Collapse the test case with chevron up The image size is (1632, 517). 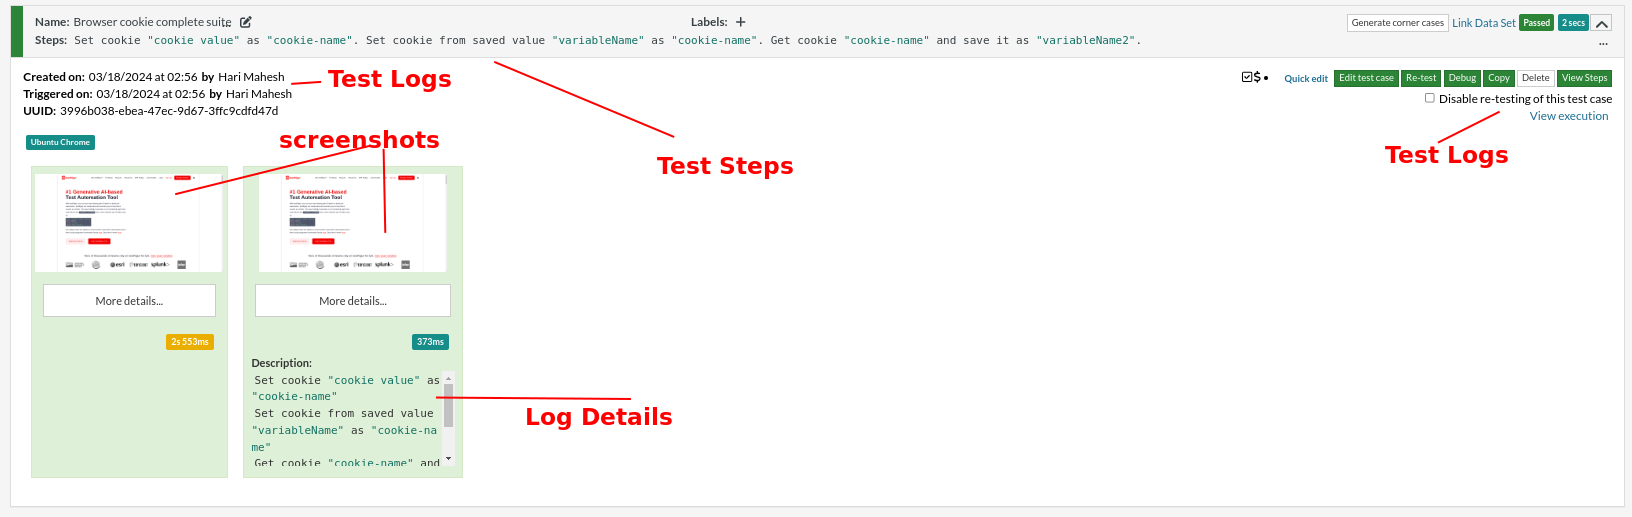click(x=1601, y=23)
